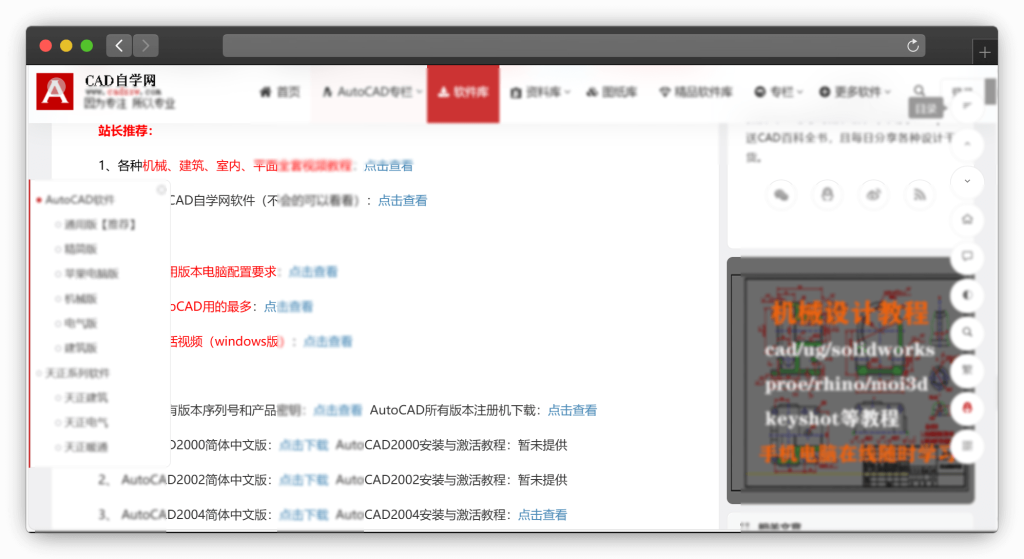The height and width of the screenshot is (559, 1024).
Task: Open the WeChat social icon
Action: [x=781, y=195]
